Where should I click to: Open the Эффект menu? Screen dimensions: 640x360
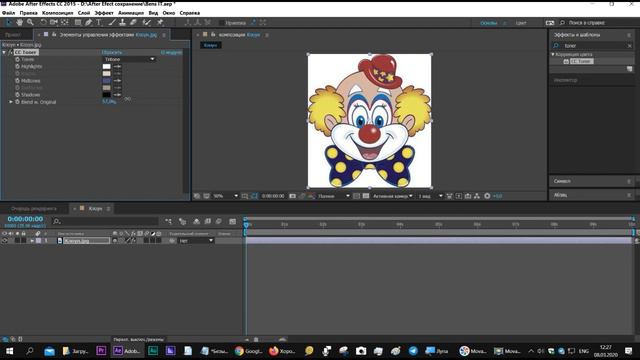point(104,13)
